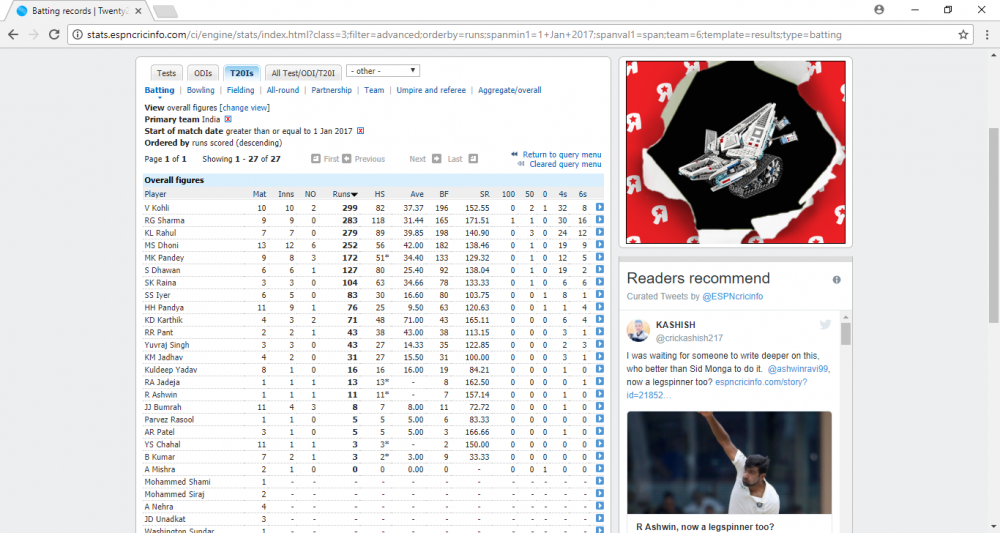This screenshot has height=533, width=1000.
Task: Go back using browser back arrow
Action: (13, 35)
